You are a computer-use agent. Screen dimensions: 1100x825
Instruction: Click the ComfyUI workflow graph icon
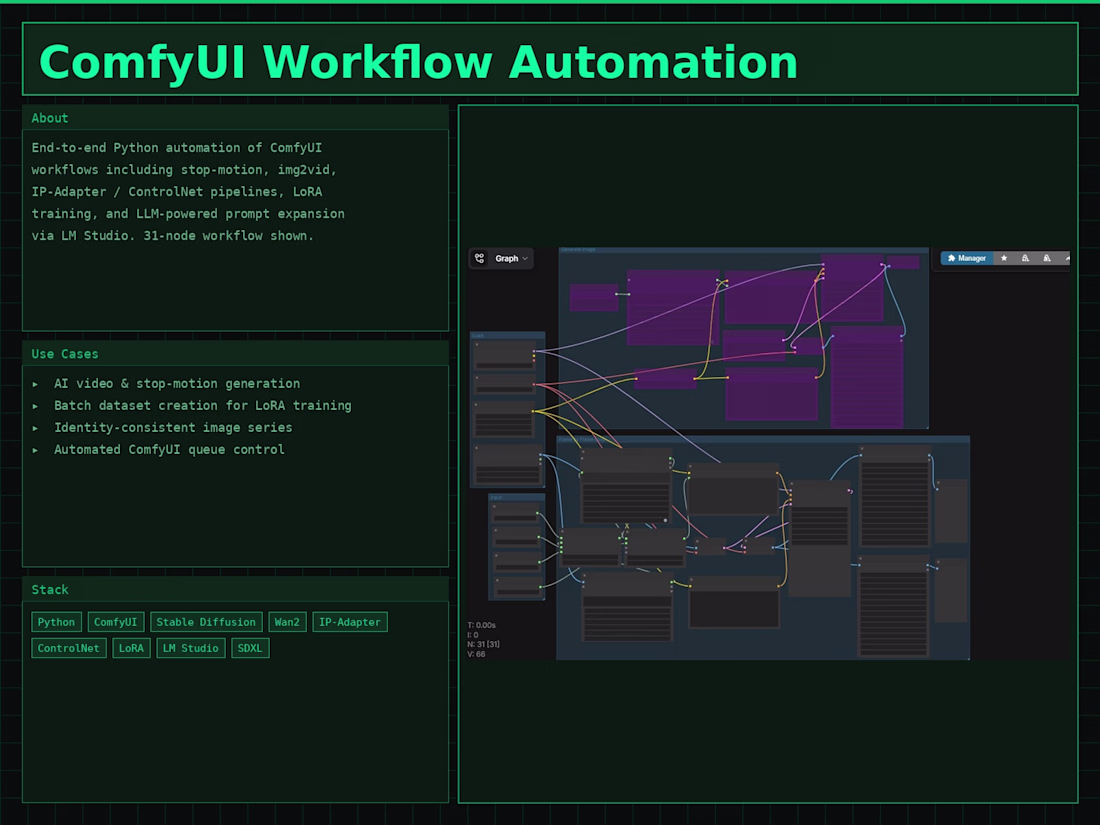click(x=480, y=259)
